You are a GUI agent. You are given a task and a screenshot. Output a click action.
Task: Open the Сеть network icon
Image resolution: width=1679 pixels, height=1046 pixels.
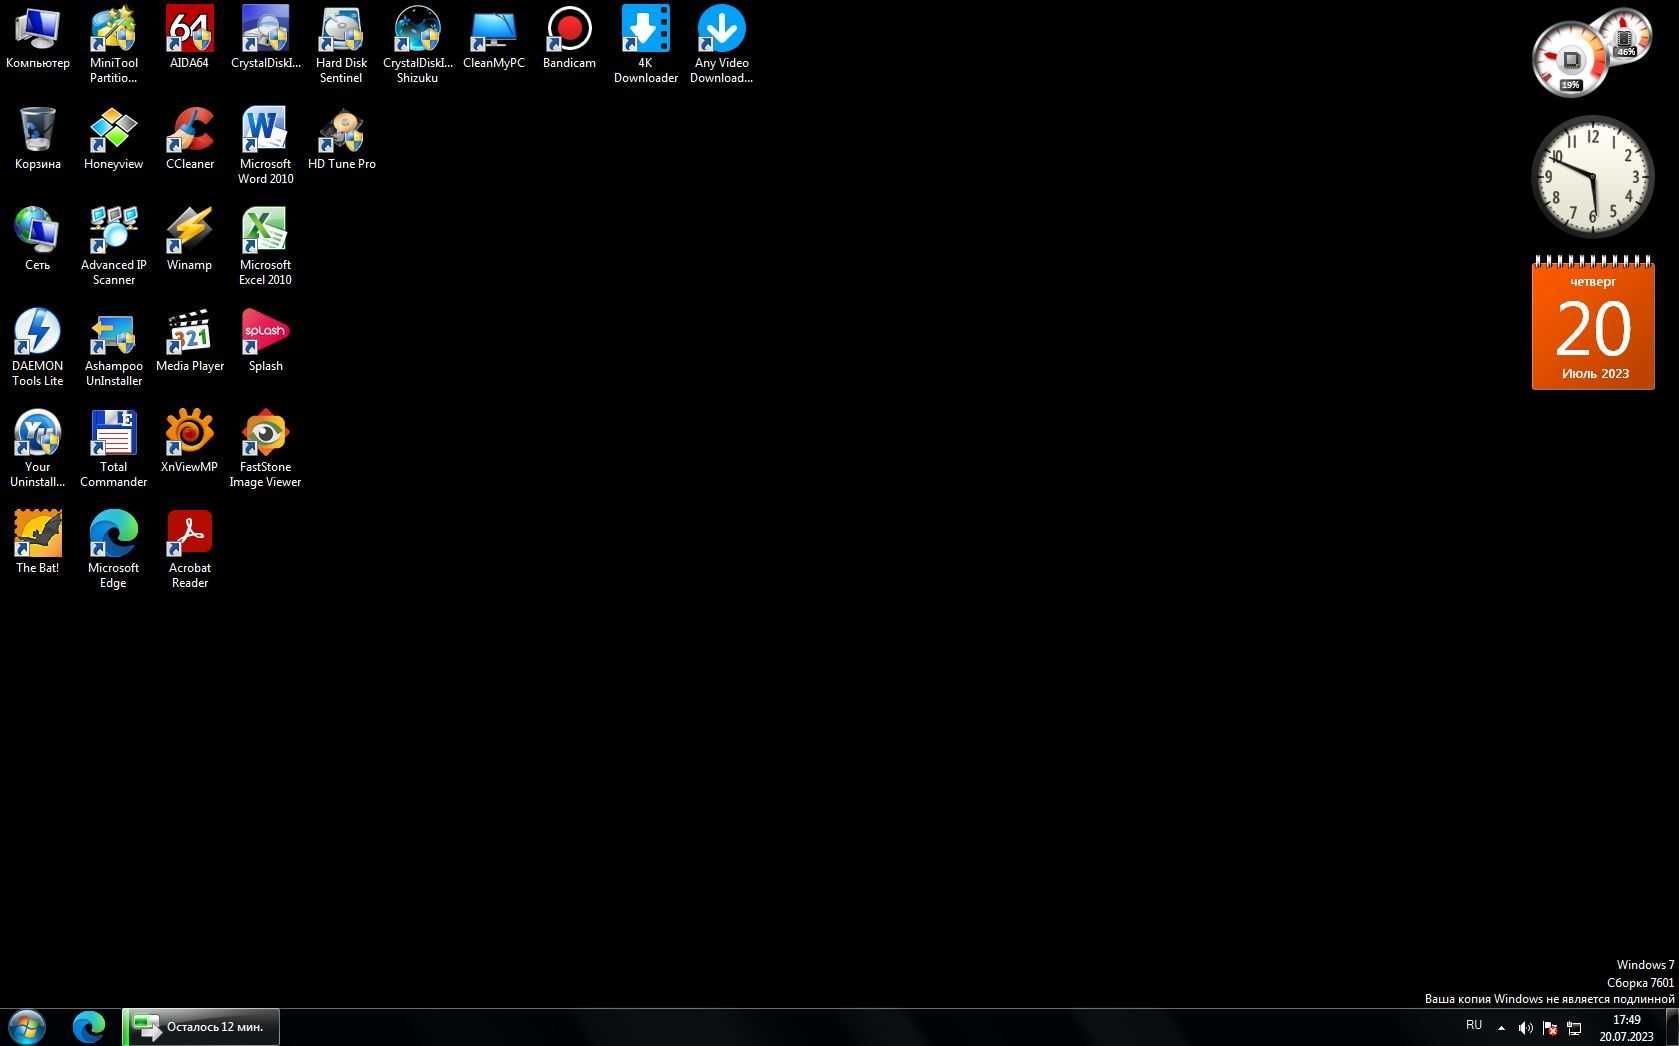[38, 240]
